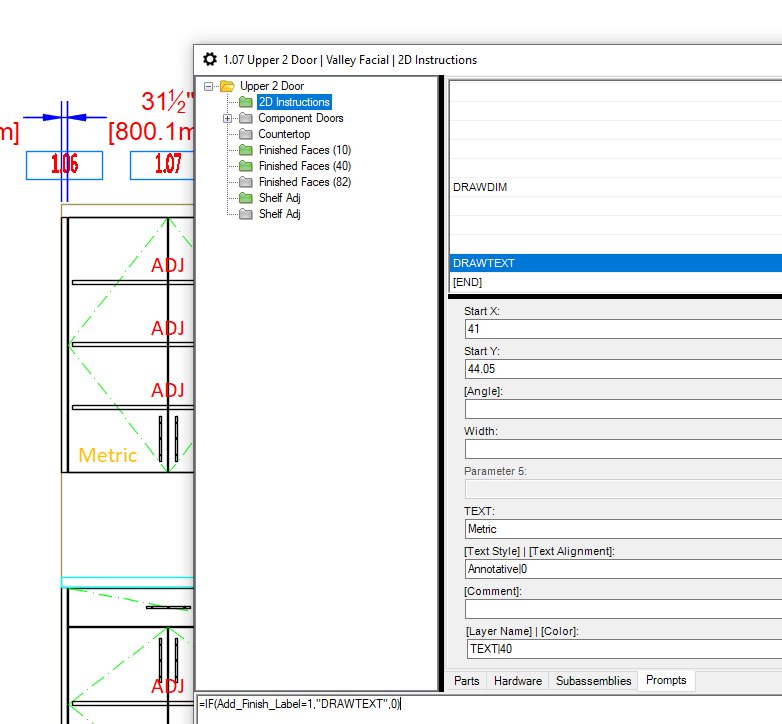The width and height of the screenshot is (782, 724).
Task: Click the open folder icon for Upper 2 Door
Action: point(227,86)
